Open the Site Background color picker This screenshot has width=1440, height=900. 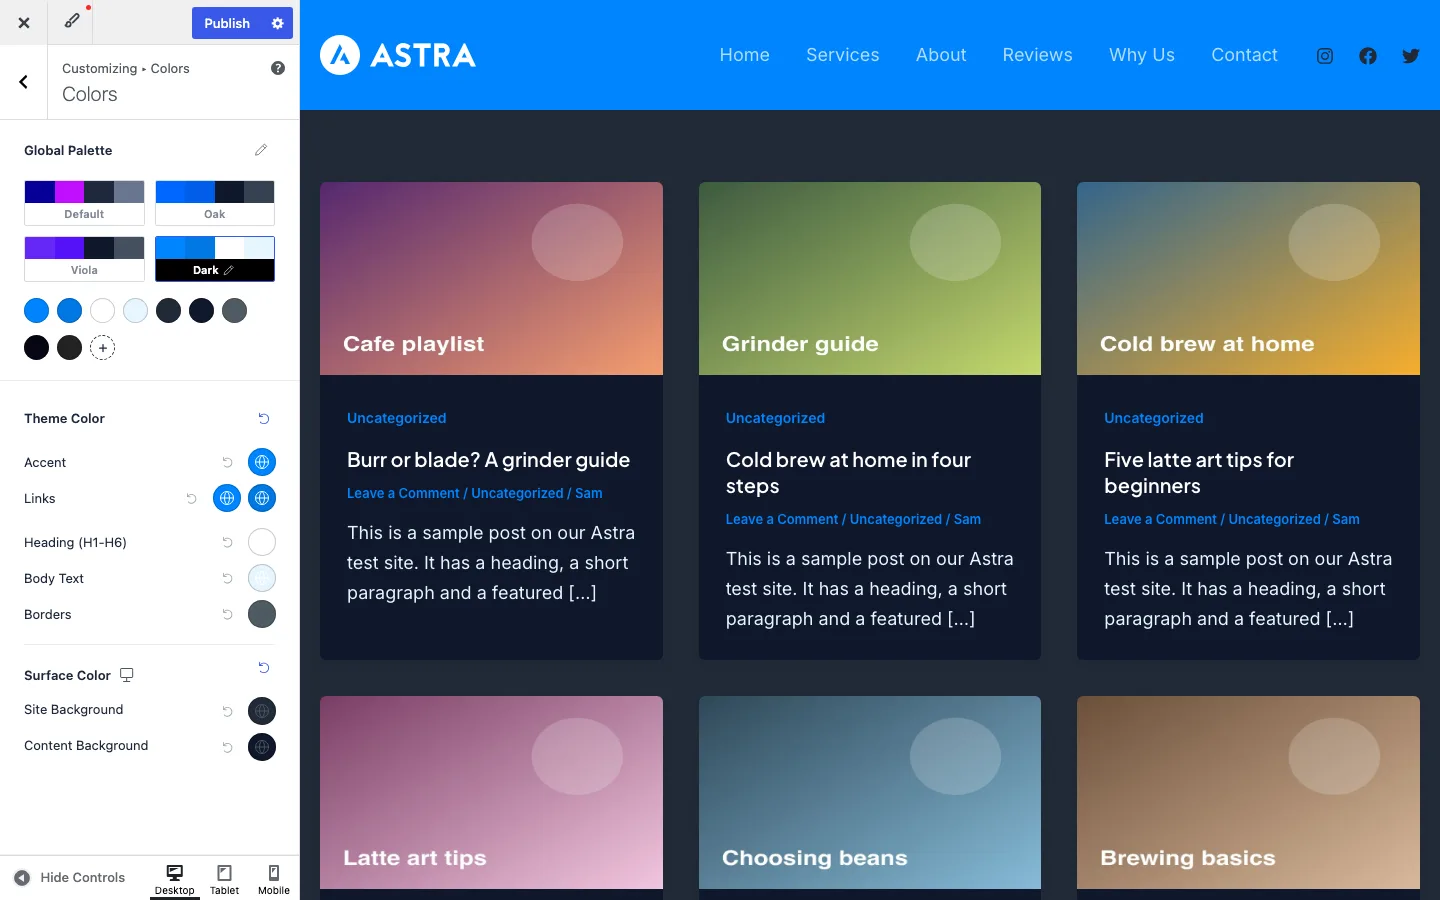click(x=262, y=711)
